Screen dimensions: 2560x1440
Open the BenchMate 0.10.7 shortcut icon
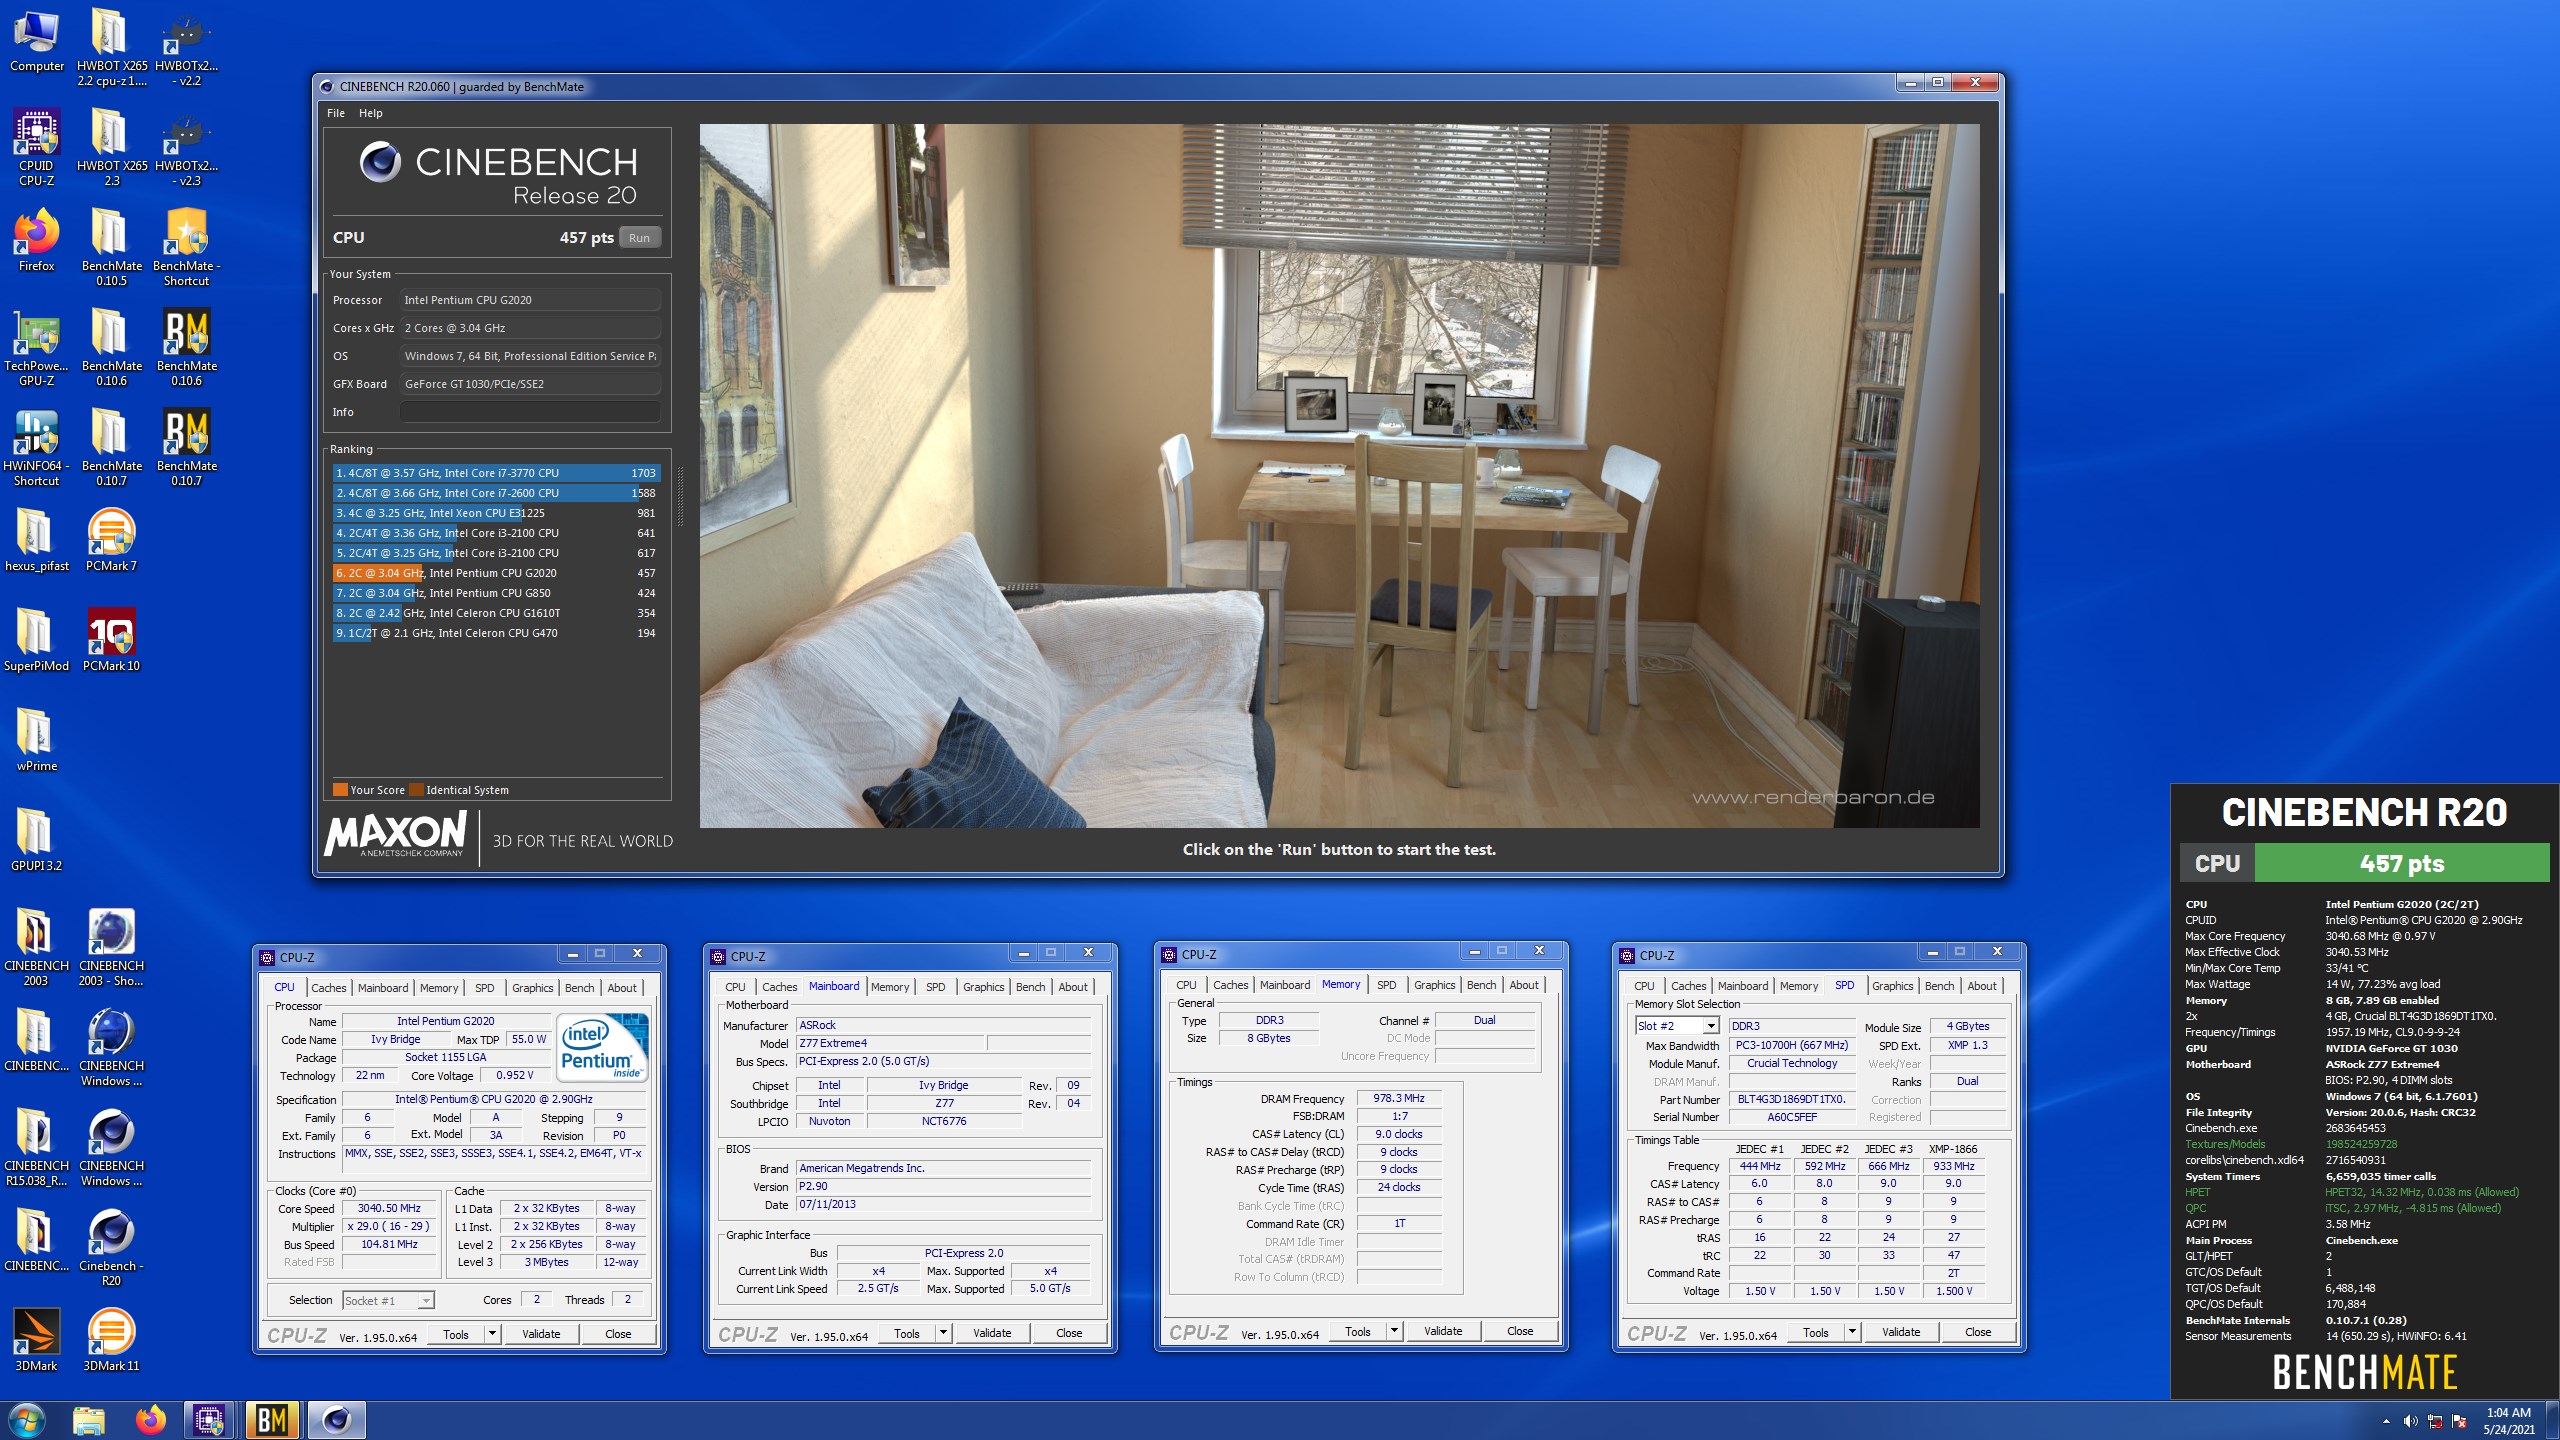pos(186,447)
